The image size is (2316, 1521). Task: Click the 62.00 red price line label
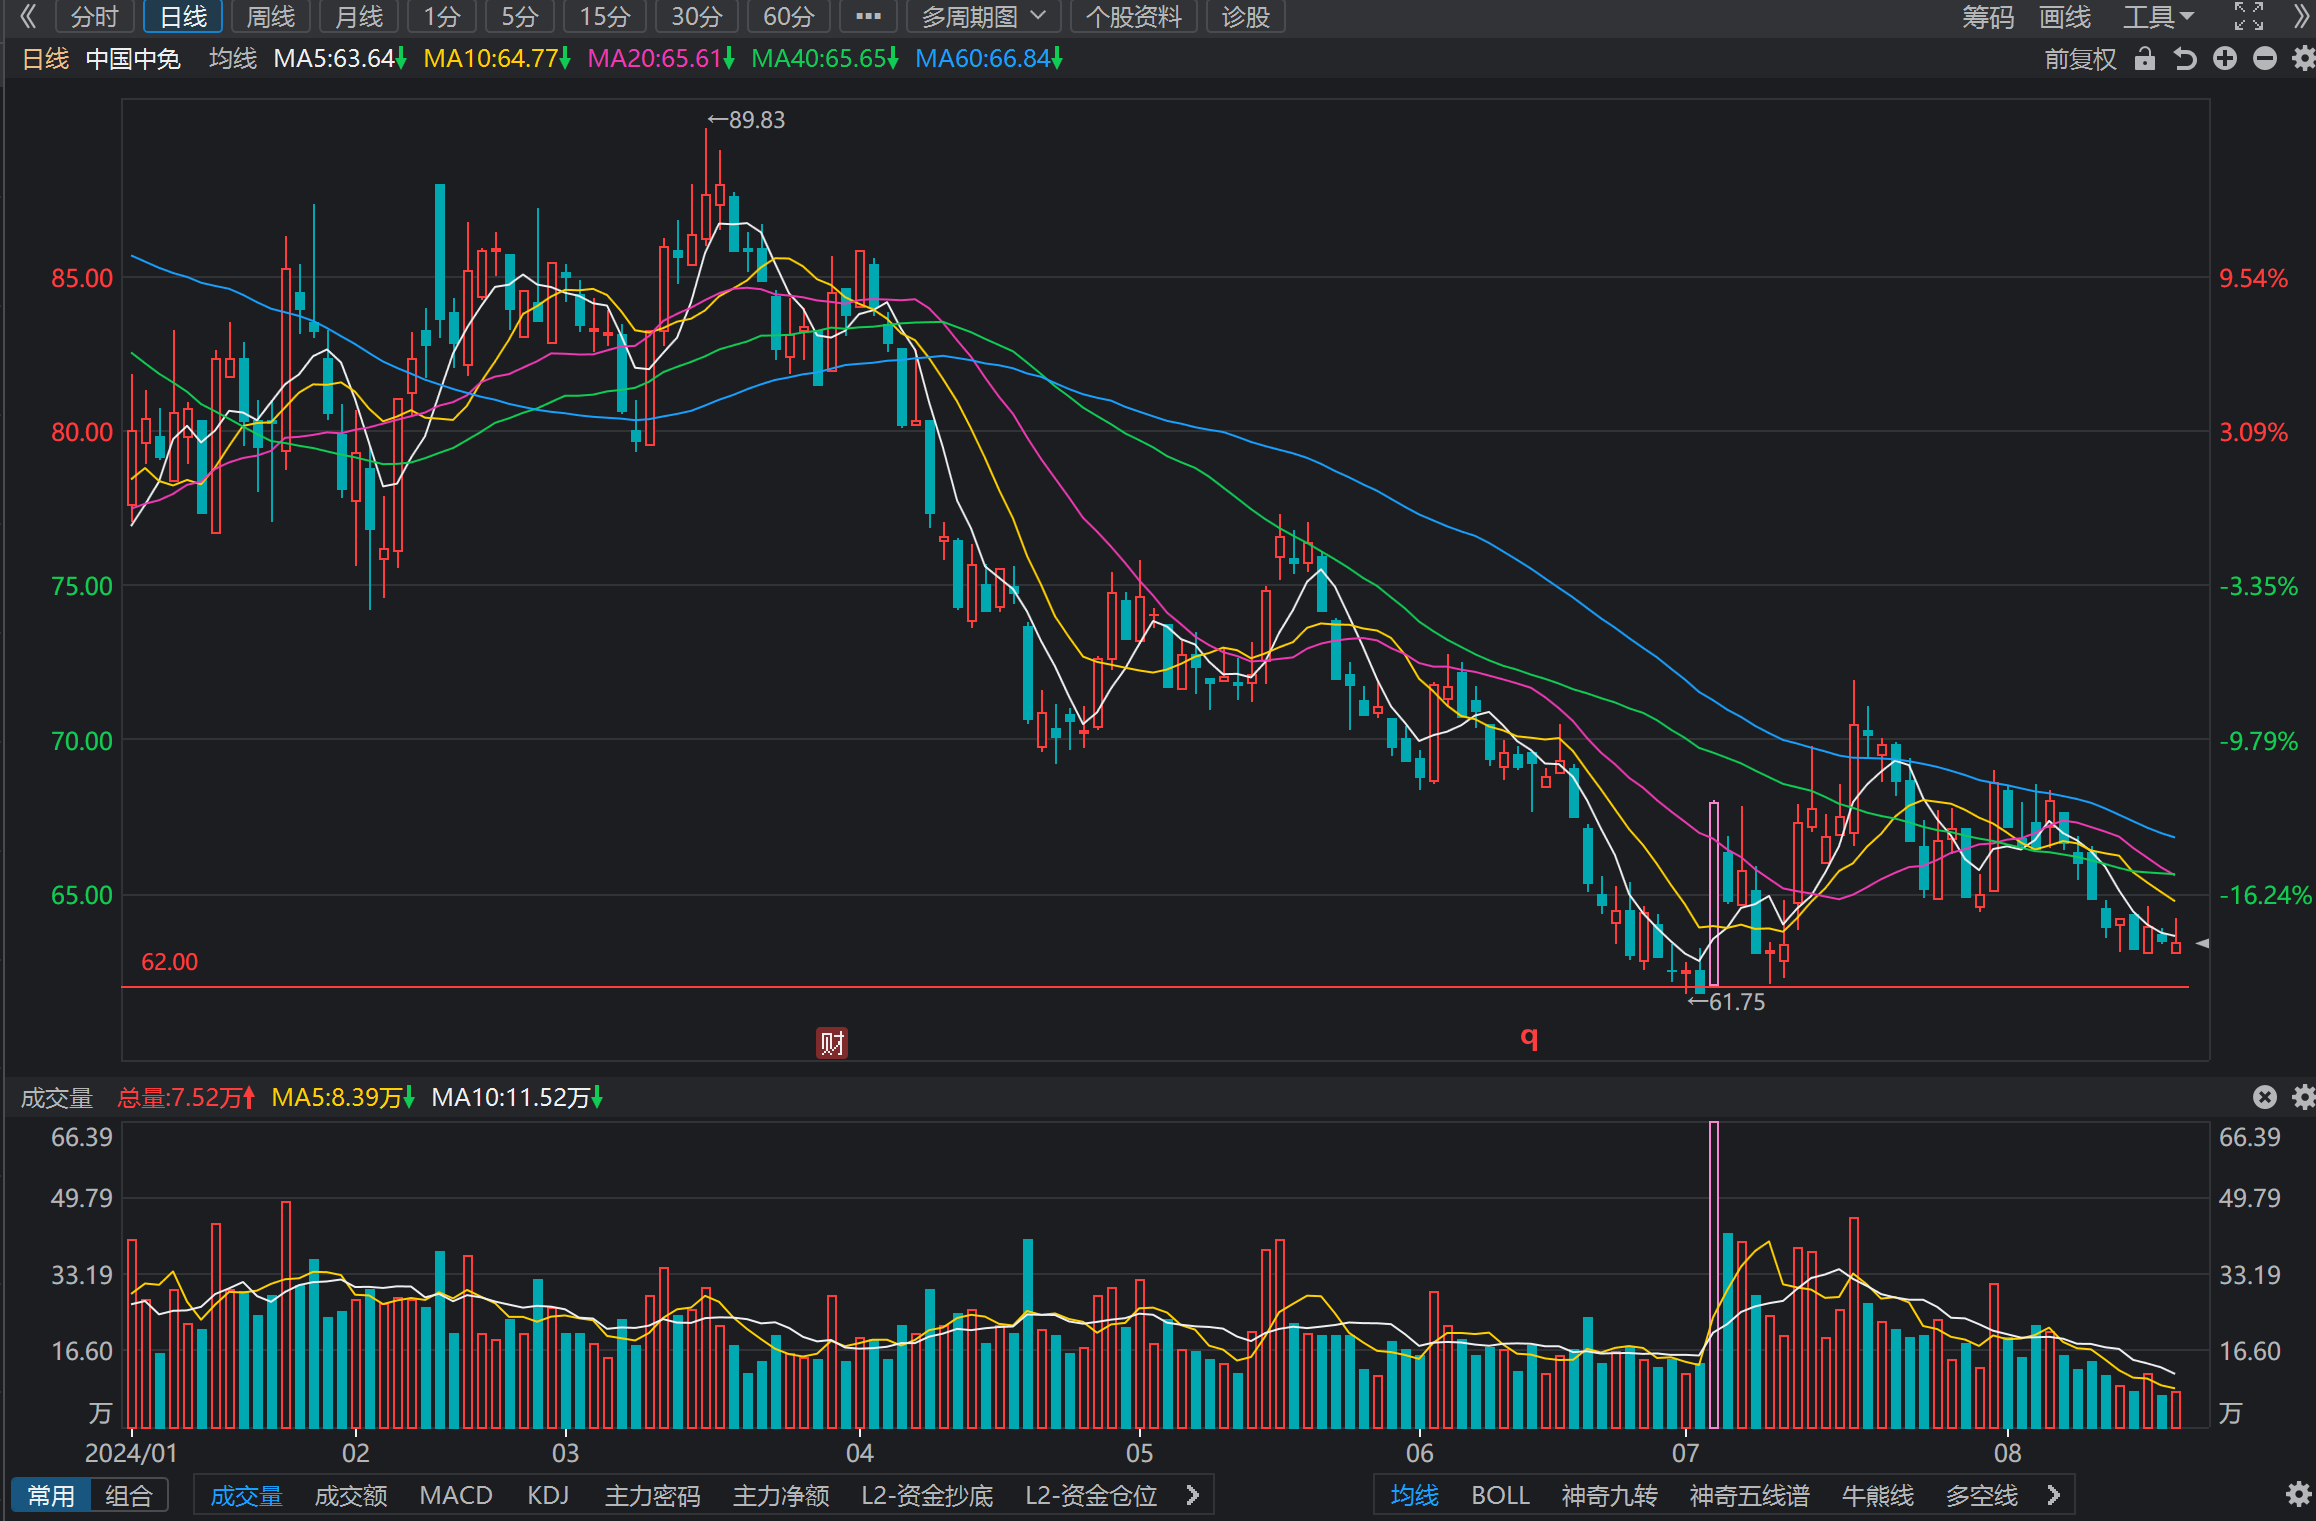coord(169,962)
